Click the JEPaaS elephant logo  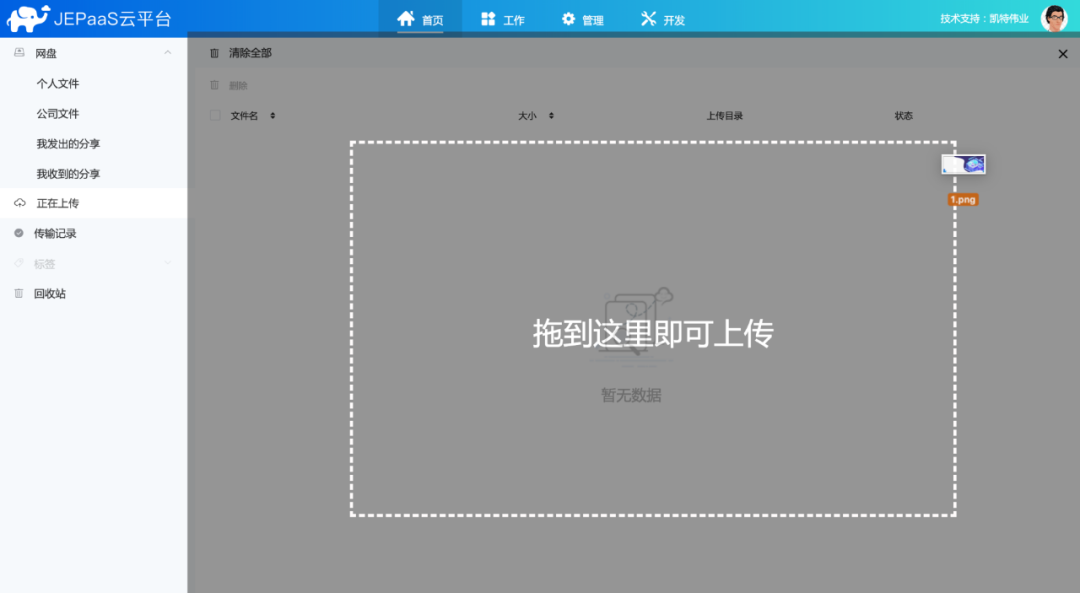[x=28, y=19]
